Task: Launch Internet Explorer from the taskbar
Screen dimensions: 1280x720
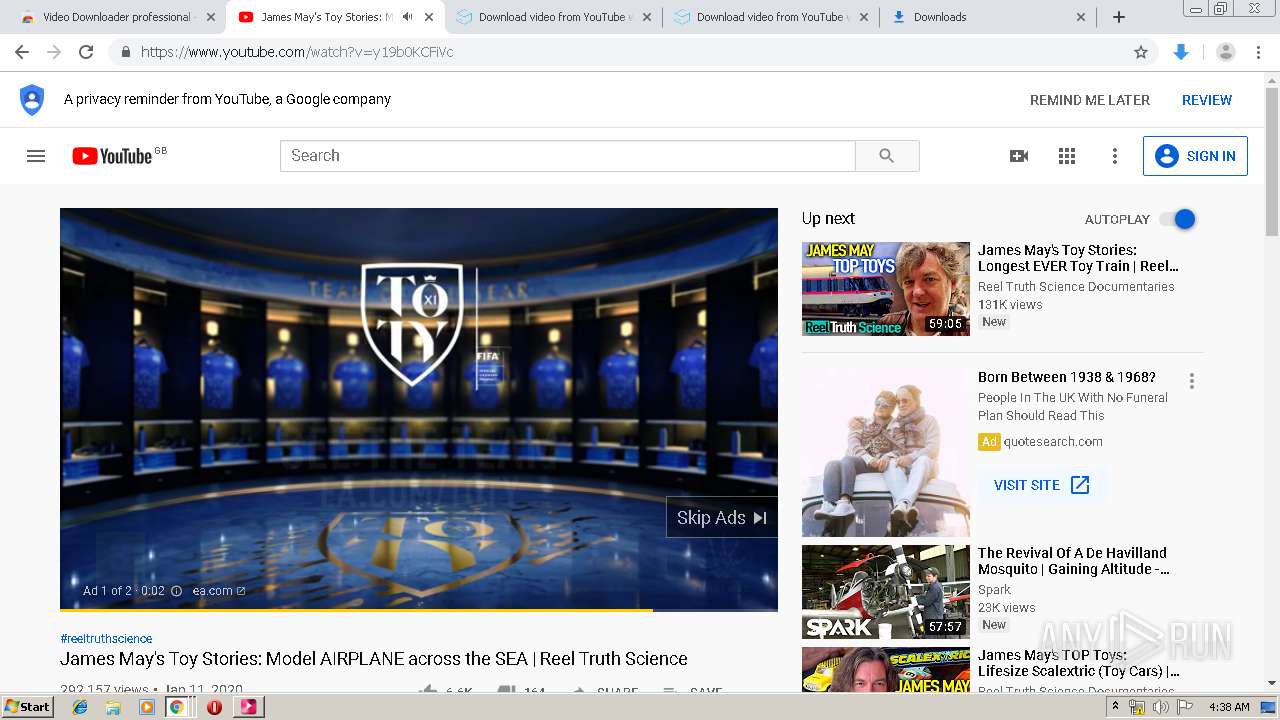Action: tap(80, 707)
